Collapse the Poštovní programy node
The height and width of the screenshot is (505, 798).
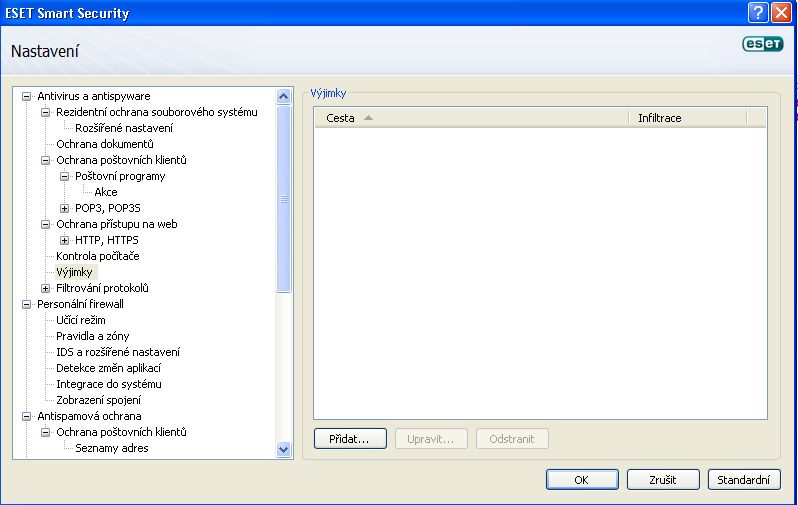coord(64,176)
